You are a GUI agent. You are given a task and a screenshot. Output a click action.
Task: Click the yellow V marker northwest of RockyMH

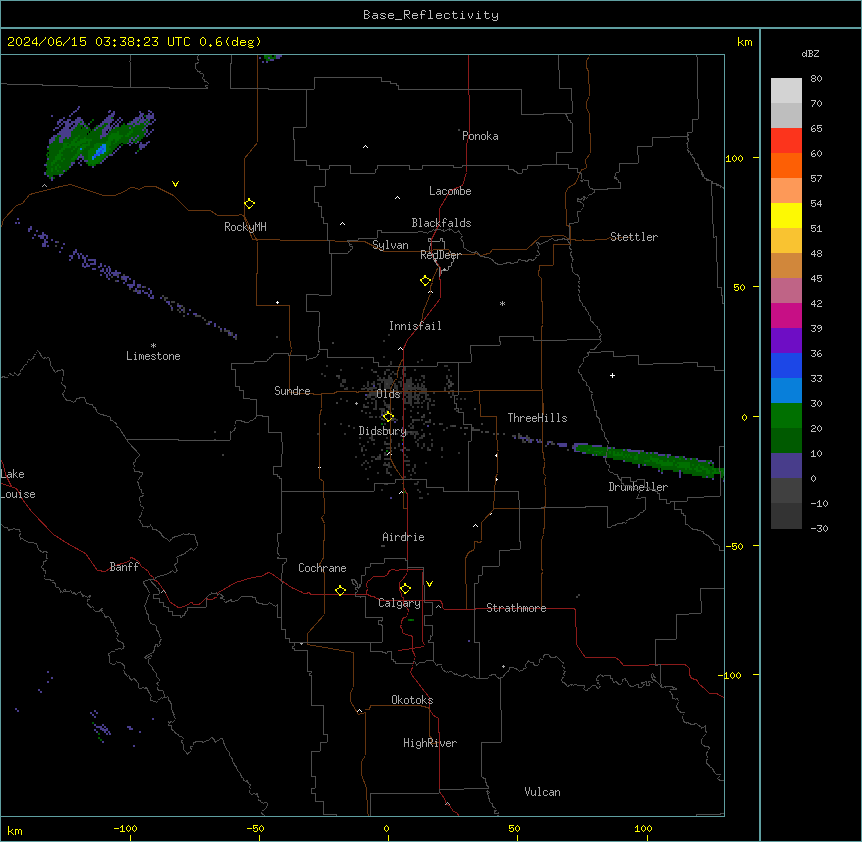tap(175, 184)
